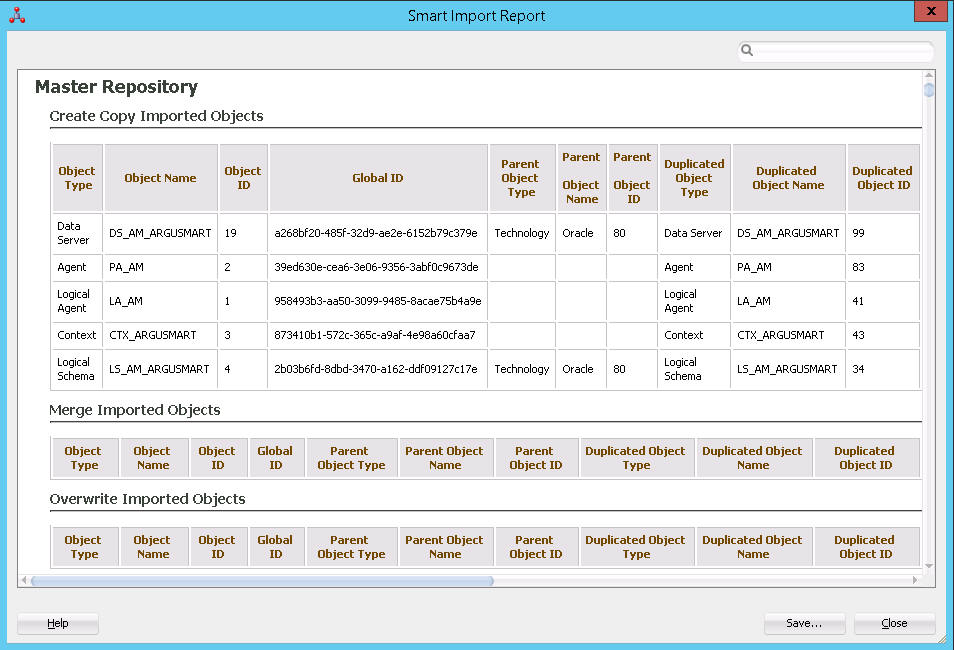Image resolution: width=954 pixels, height=650 pixels.
Task: Select the first DS_AM_ARGUSMART object name cell
Action: click(160, 233)
